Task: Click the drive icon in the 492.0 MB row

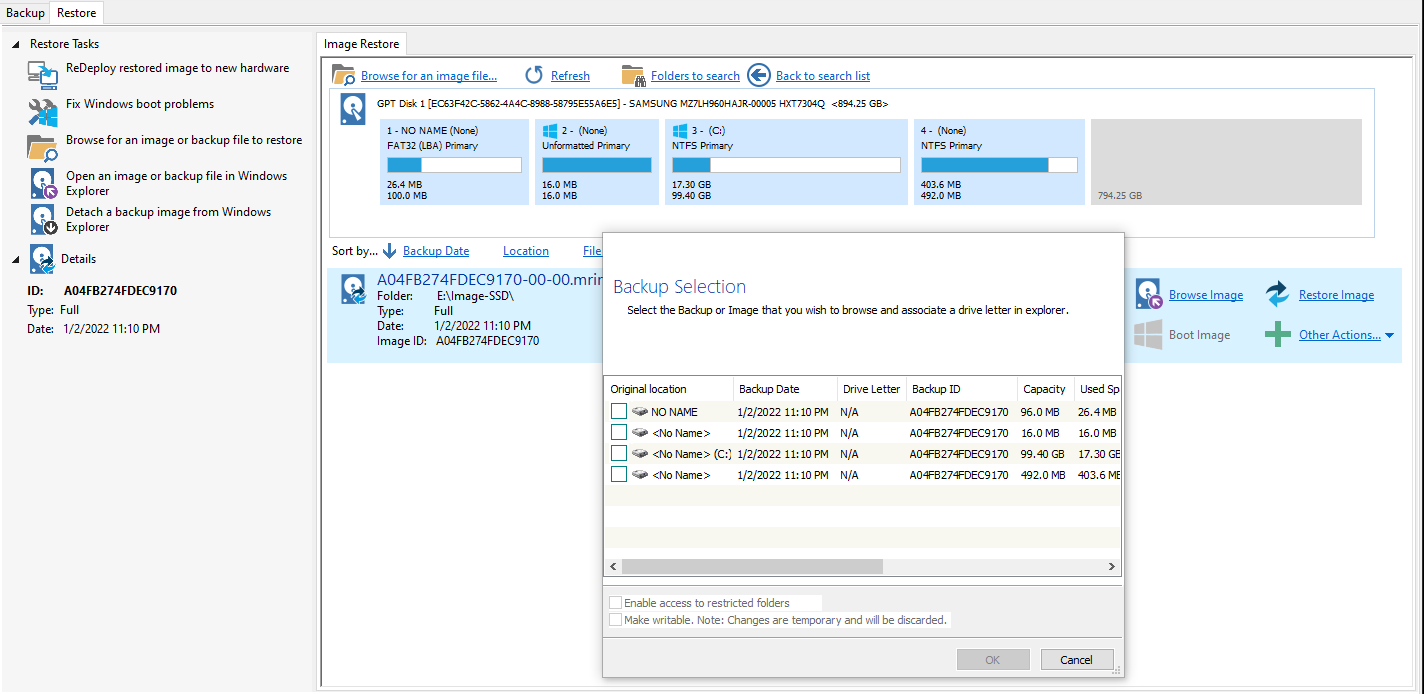Action: (640, 475)
